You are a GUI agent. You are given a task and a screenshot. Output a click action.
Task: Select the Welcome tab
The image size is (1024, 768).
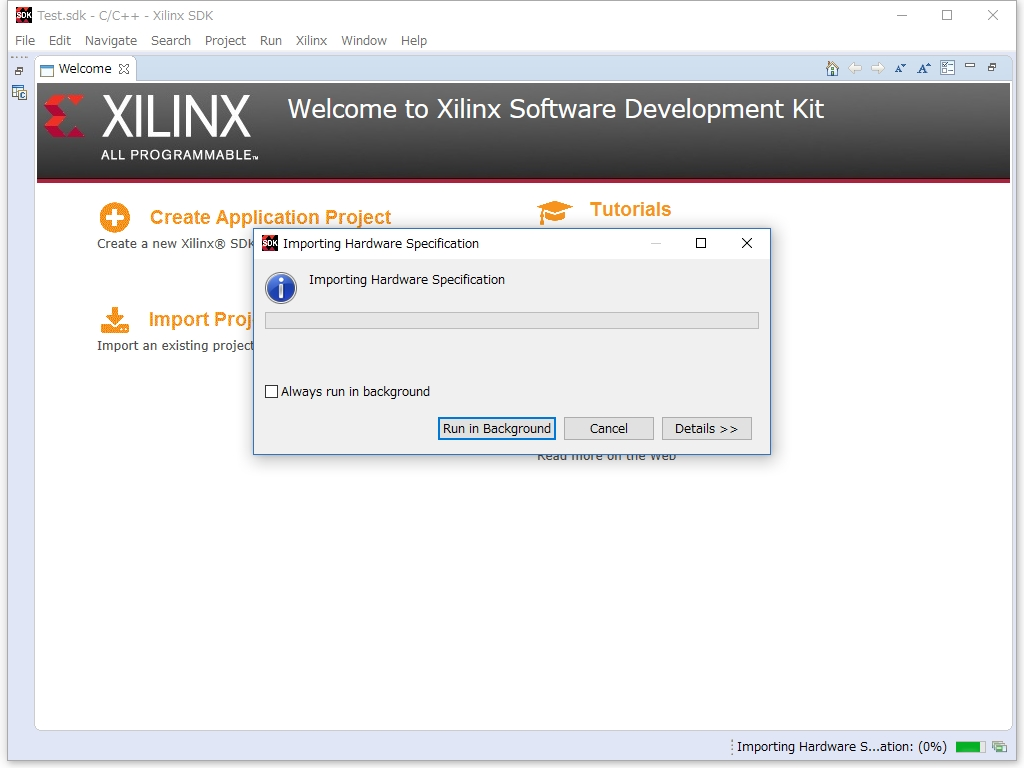85,69
